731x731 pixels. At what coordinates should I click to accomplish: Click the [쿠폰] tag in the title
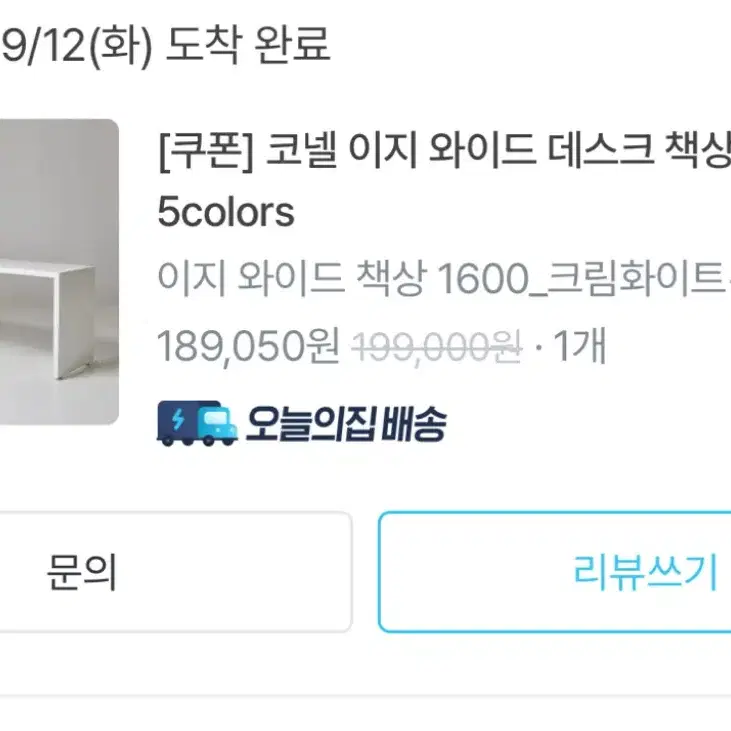pos(206,151)
